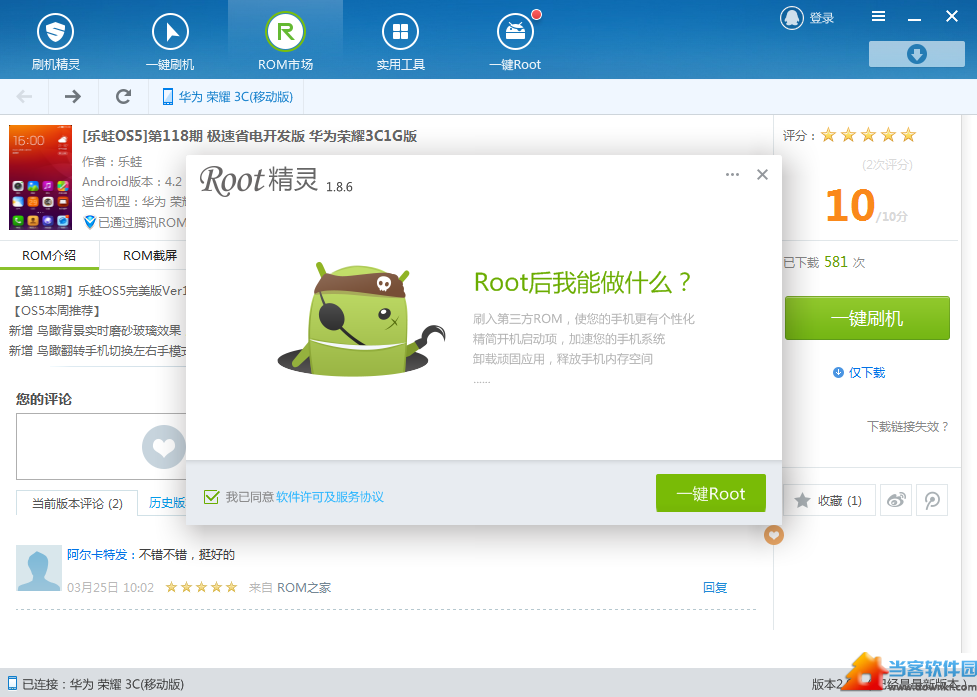This screenshot has height=697, width=977.
Task: Click the 收藏 favorite button
Action: point(829,500)
